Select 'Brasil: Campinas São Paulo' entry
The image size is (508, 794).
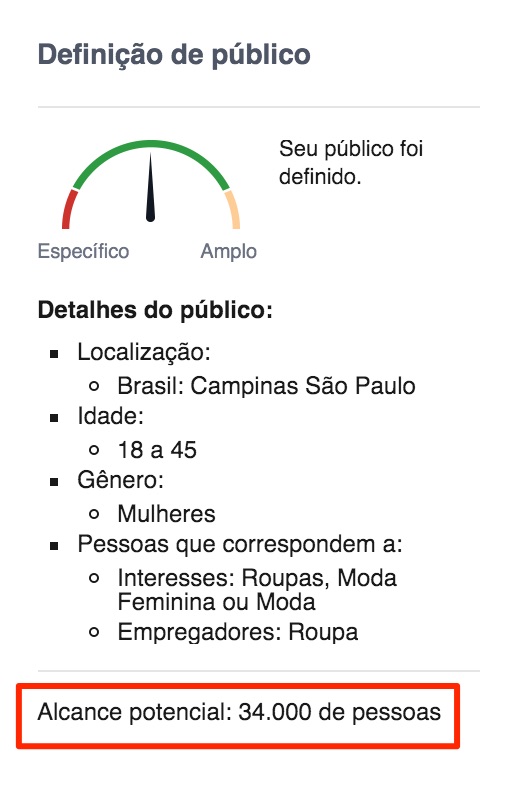pos(266,386)
